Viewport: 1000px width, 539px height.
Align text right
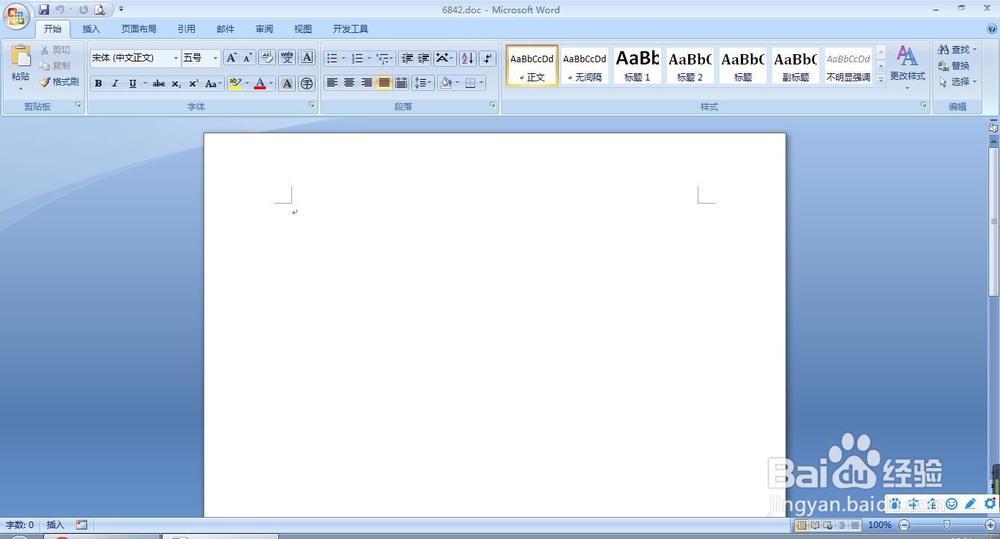point(366,83)
